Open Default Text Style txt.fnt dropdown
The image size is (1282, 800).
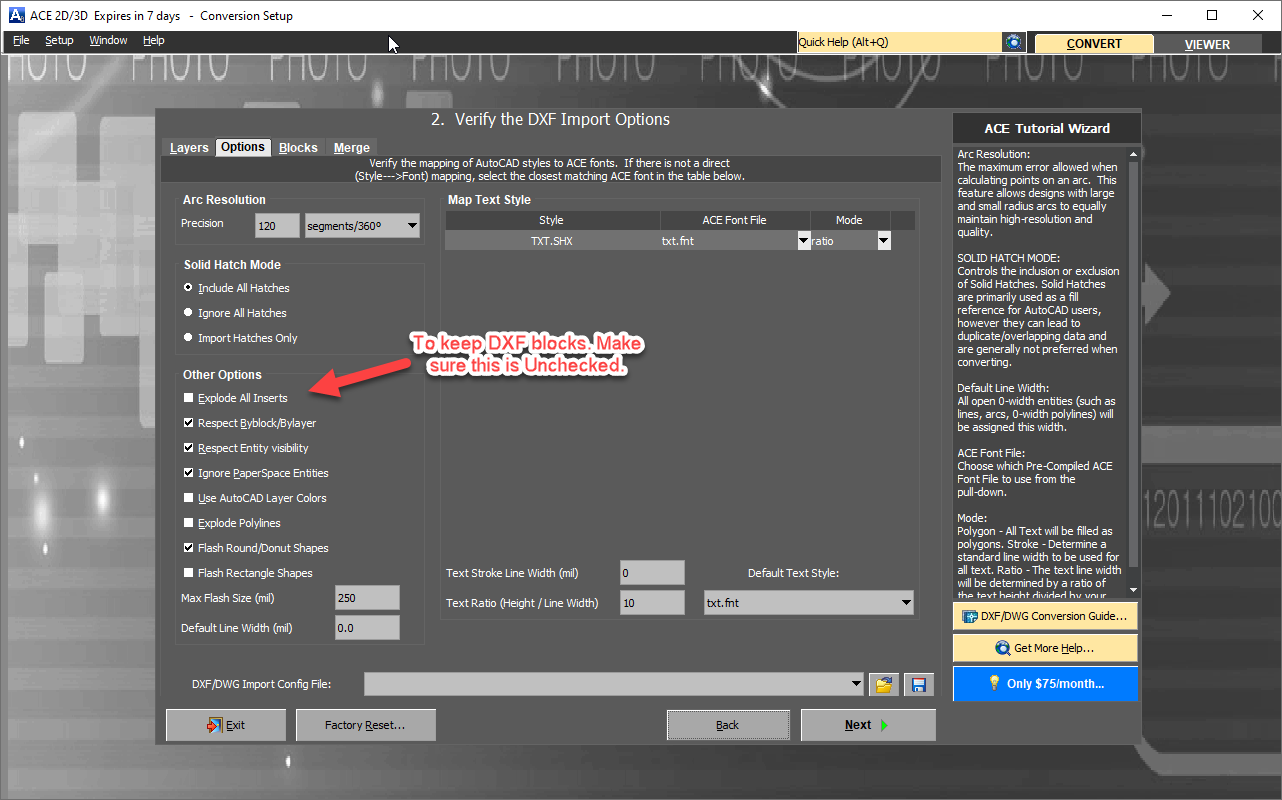click(809, 603)
